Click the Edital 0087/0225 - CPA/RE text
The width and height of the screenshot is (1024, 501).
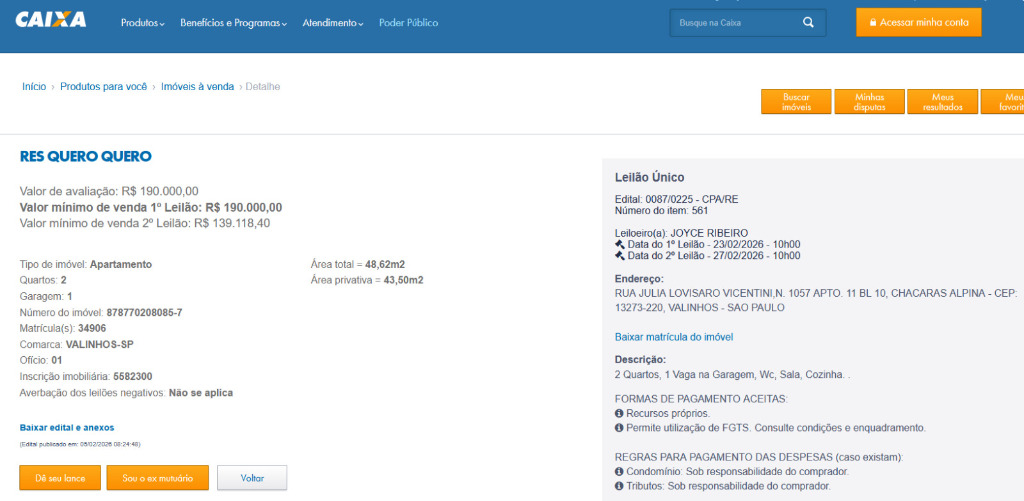[677, 199]
